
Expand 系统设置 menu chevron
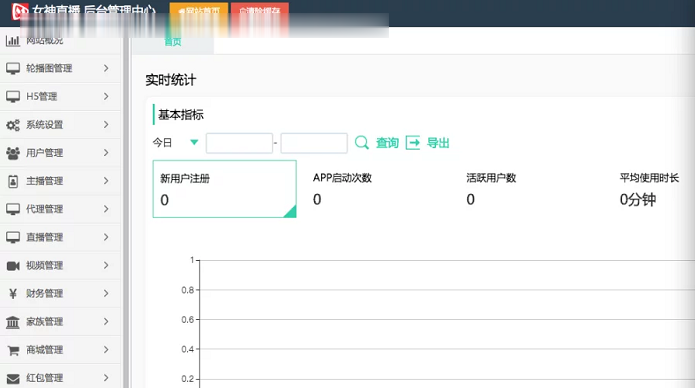[x=106, y=125]
